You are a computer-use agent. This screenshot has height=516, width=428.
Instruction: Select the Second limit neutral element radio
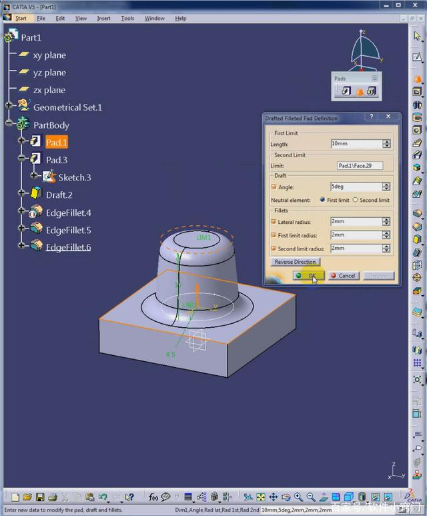coord(355,200)
